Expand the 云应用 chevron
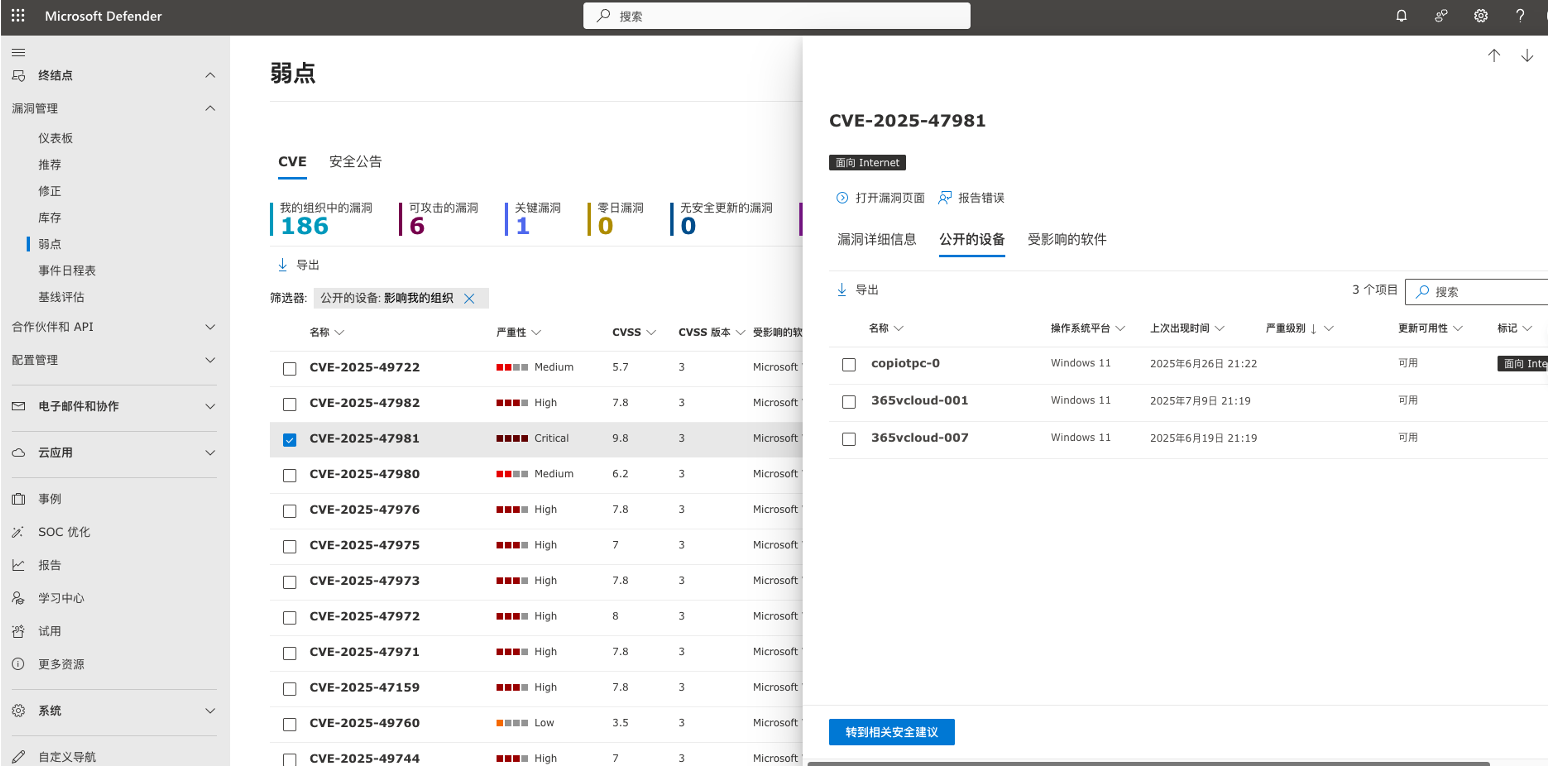 pyautogui.click(x=210, y=453)
